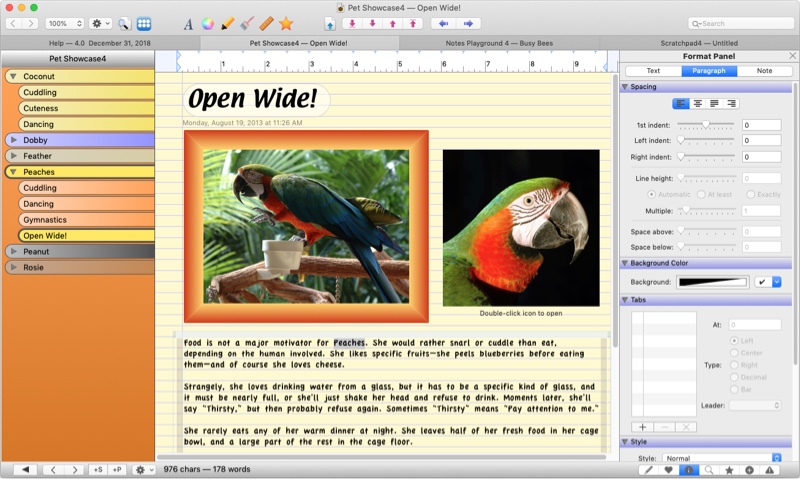The width and height of the screenshot is (800, 479).
Task: Switch to the Note tab
Action: [764, 71]
